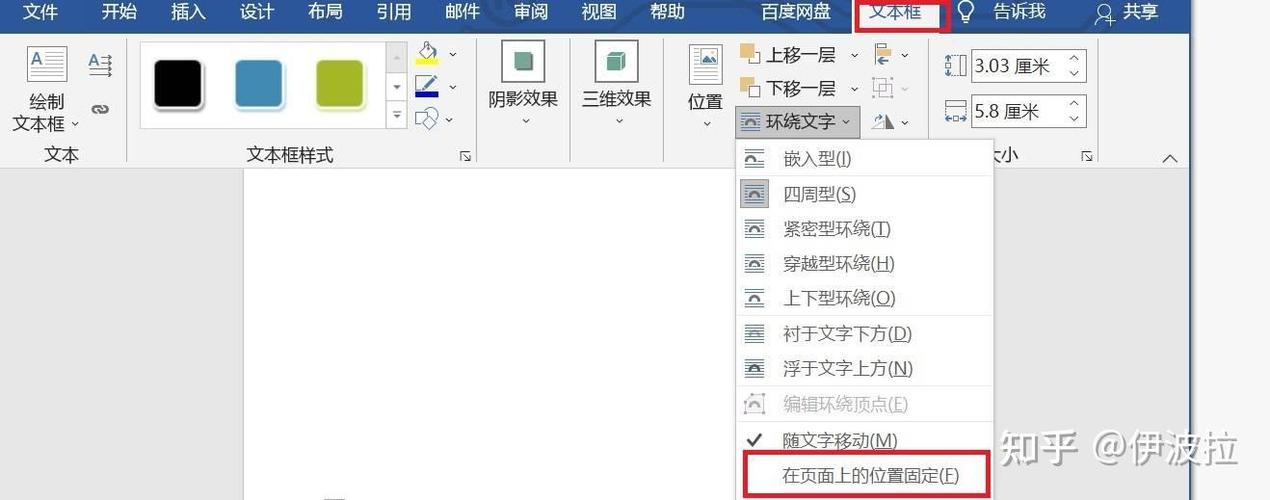
Task: Open the Send Backward dropdown arrow
Action: click(853, 88)
